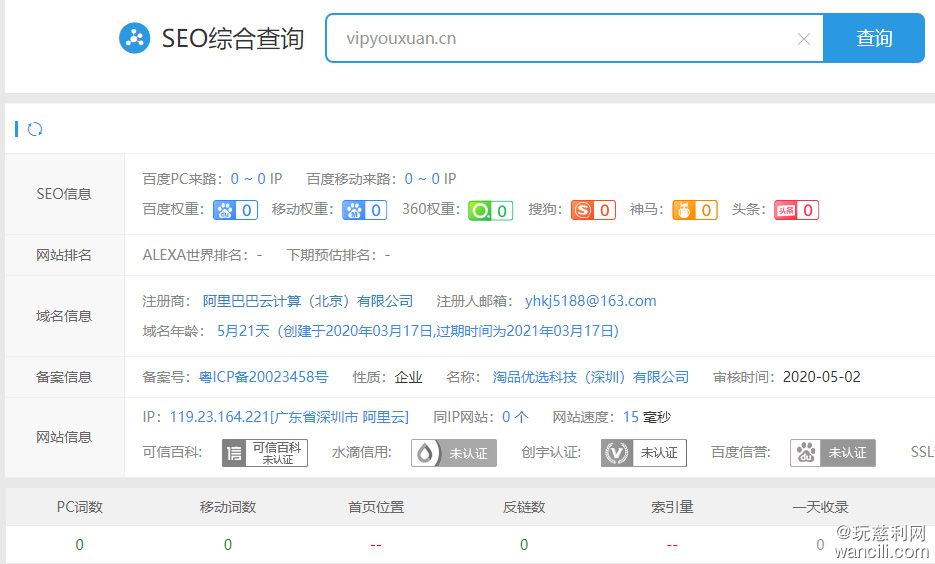Click the PC词数 value 0
Viewport: 935px width, 564px height.
coord(79,544)
